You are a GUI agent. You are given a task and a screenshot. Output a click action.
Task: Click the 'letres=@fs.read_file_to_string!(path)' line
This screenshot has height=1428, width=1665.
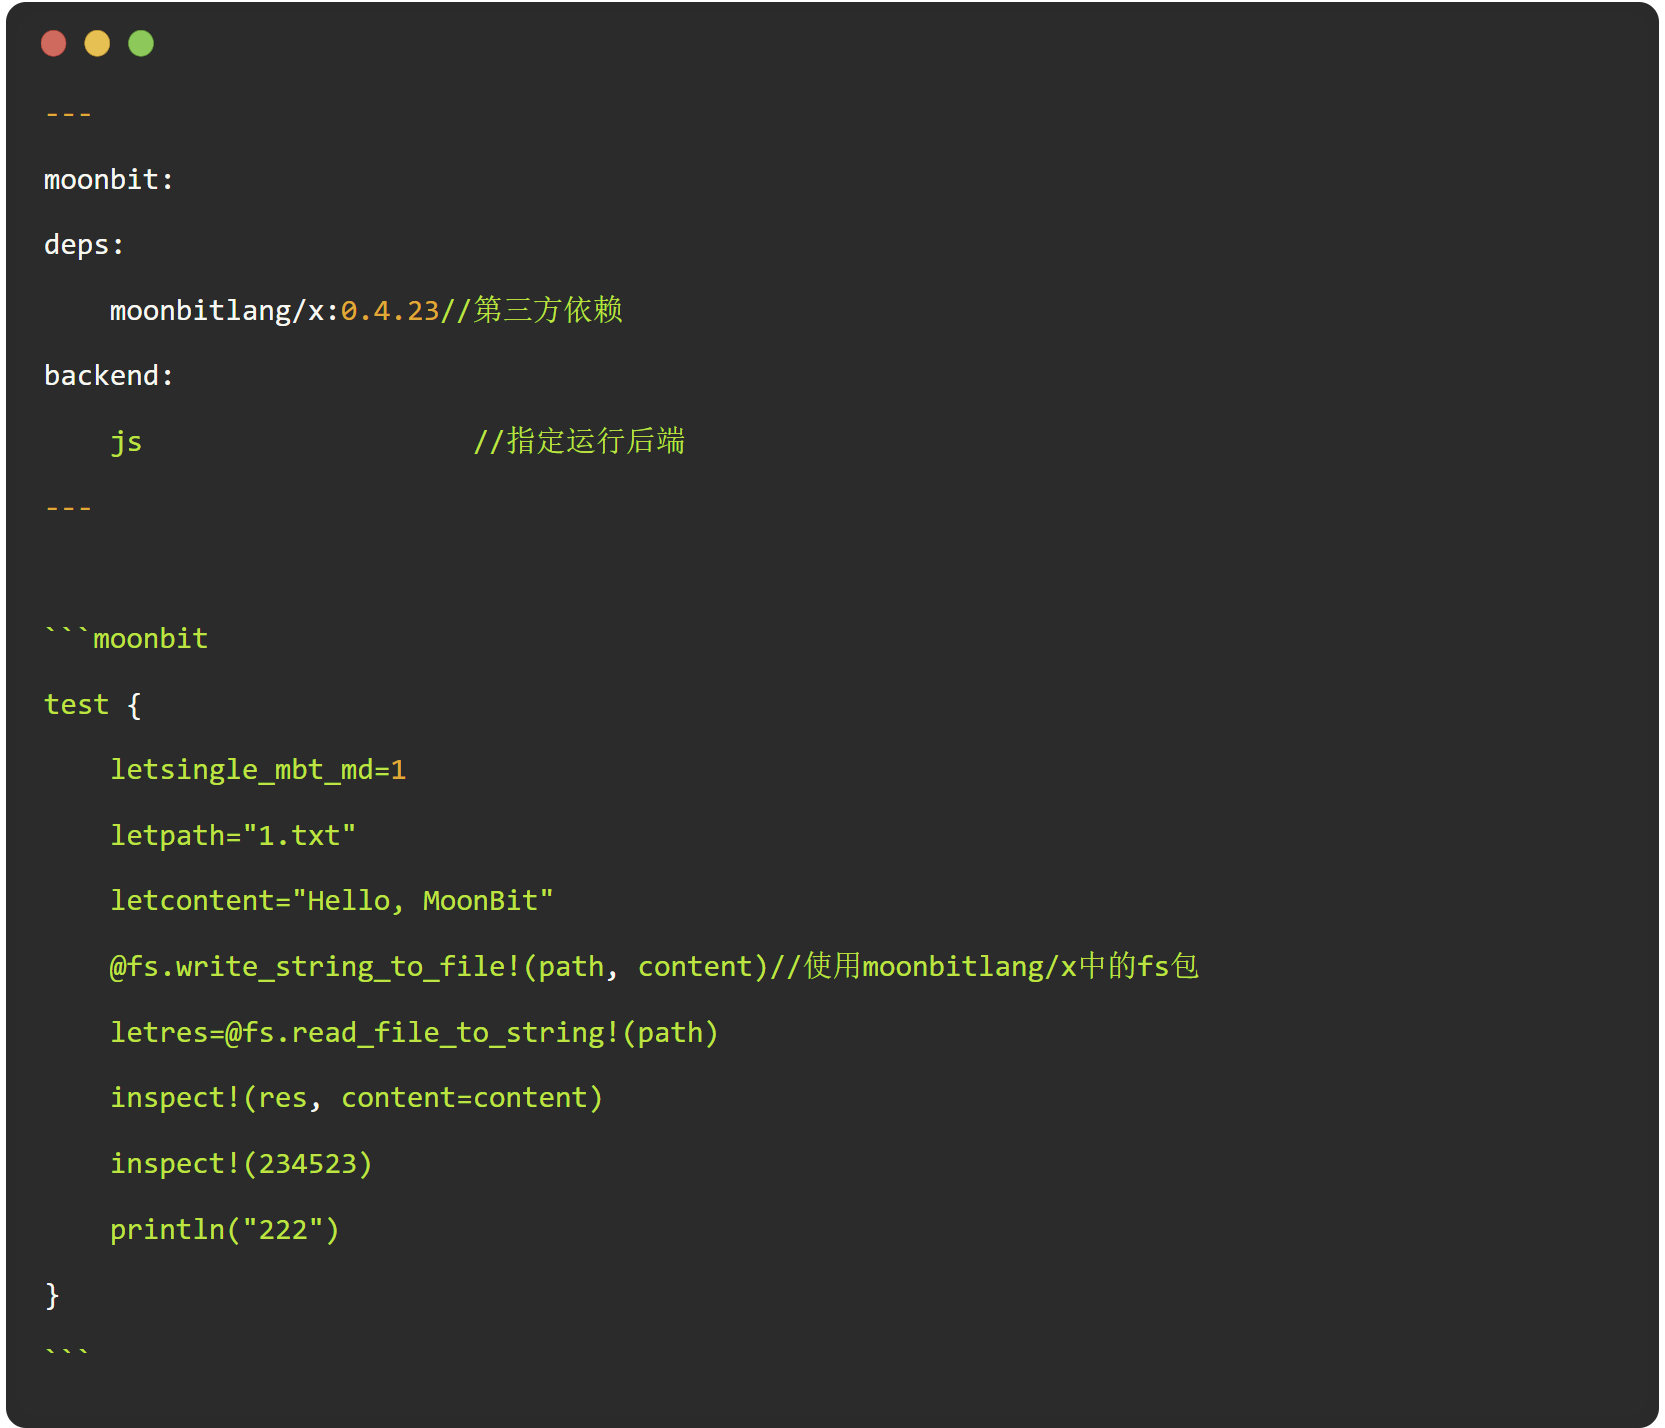click(x=414, y=1033)
